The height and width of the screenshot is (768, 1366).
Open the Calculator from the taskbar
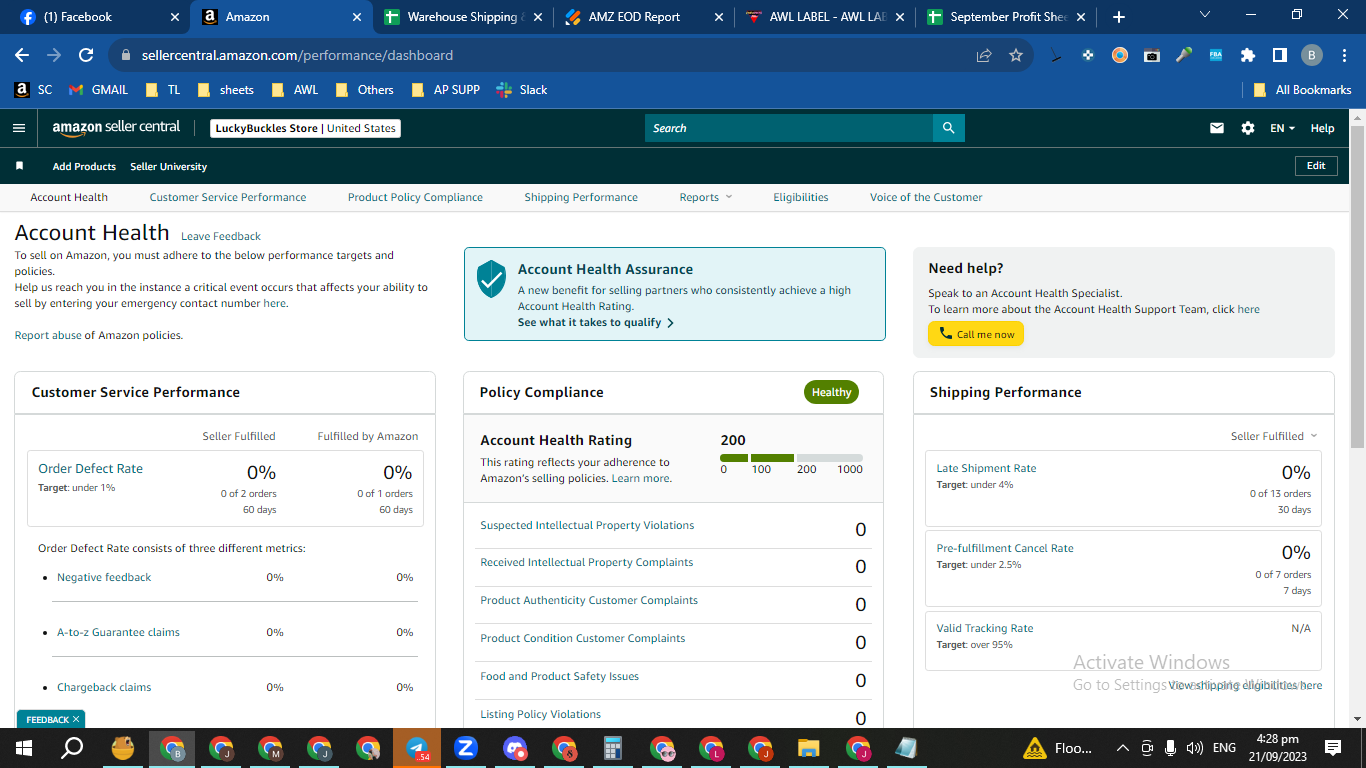tap(613, 748)
